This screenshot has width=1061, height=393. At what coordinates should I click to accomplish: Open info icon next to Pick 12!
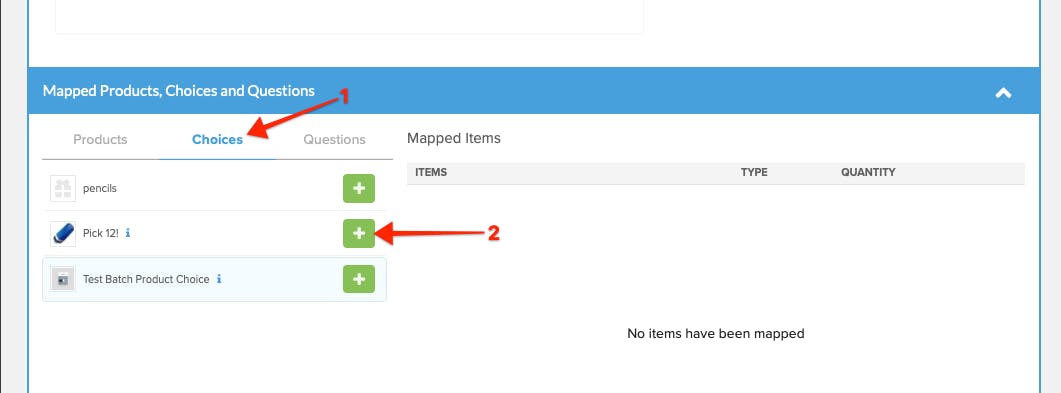[x=128, y=233]
